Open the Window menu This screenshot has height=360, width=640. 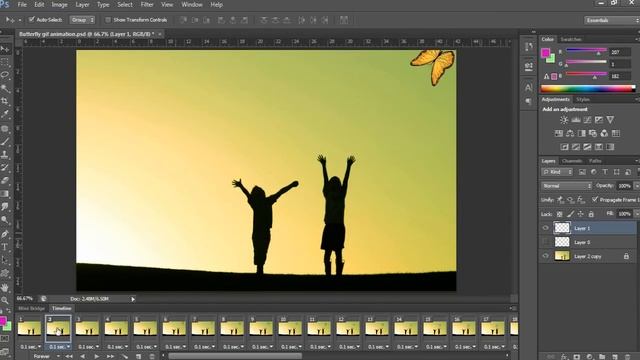(x=192, y=5)
